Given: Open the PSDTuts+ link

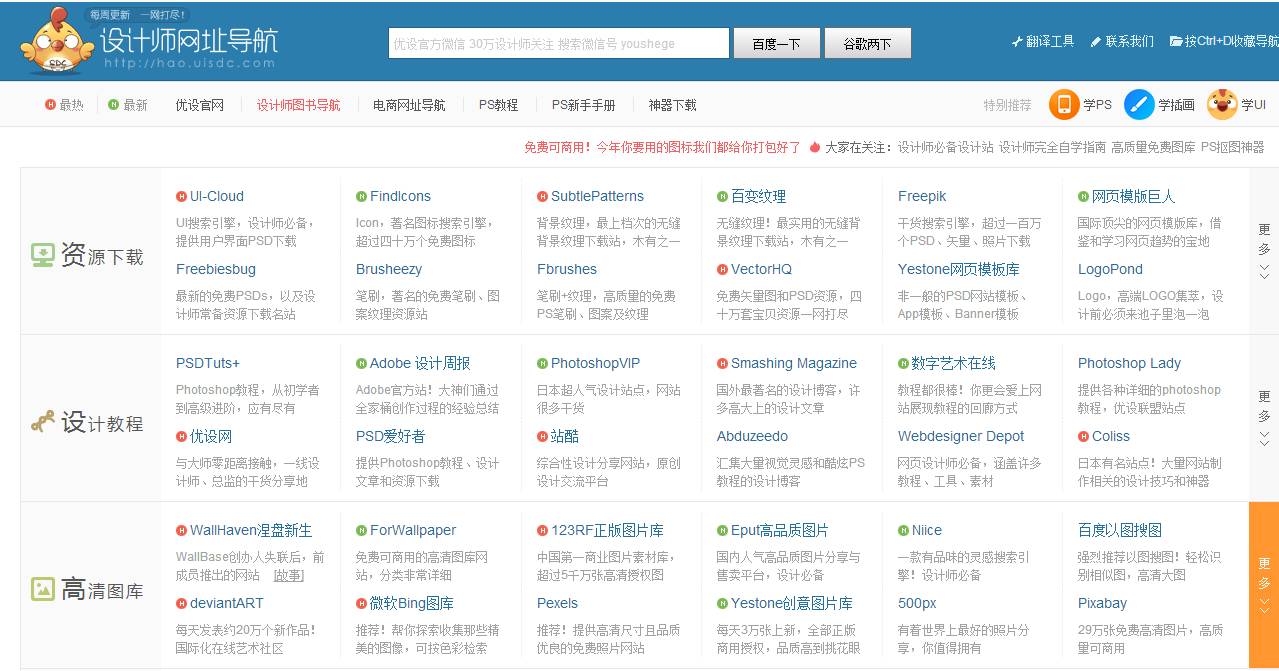Looking at the screenshot, I should click(208, 364).
